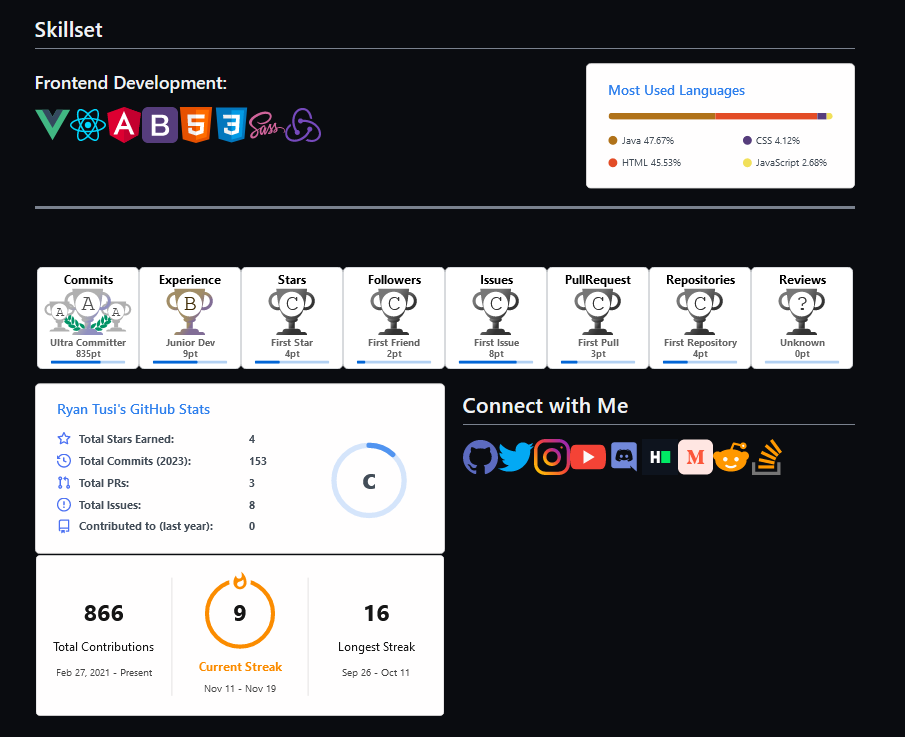
Task: Click the 835pt commits score text
Action: (88, 353)
